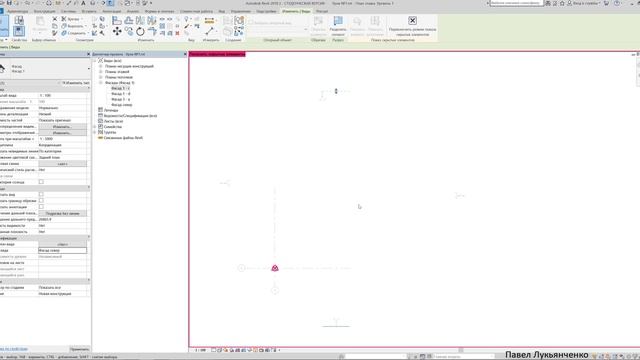Select Легенды in project browser

coord(111,110)
